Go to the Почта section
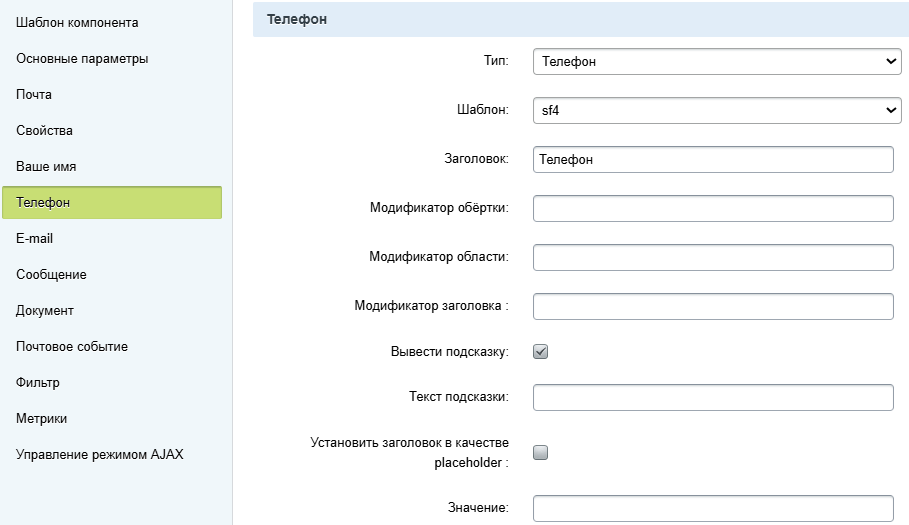909x525 pixels. (x=34, y=94)
